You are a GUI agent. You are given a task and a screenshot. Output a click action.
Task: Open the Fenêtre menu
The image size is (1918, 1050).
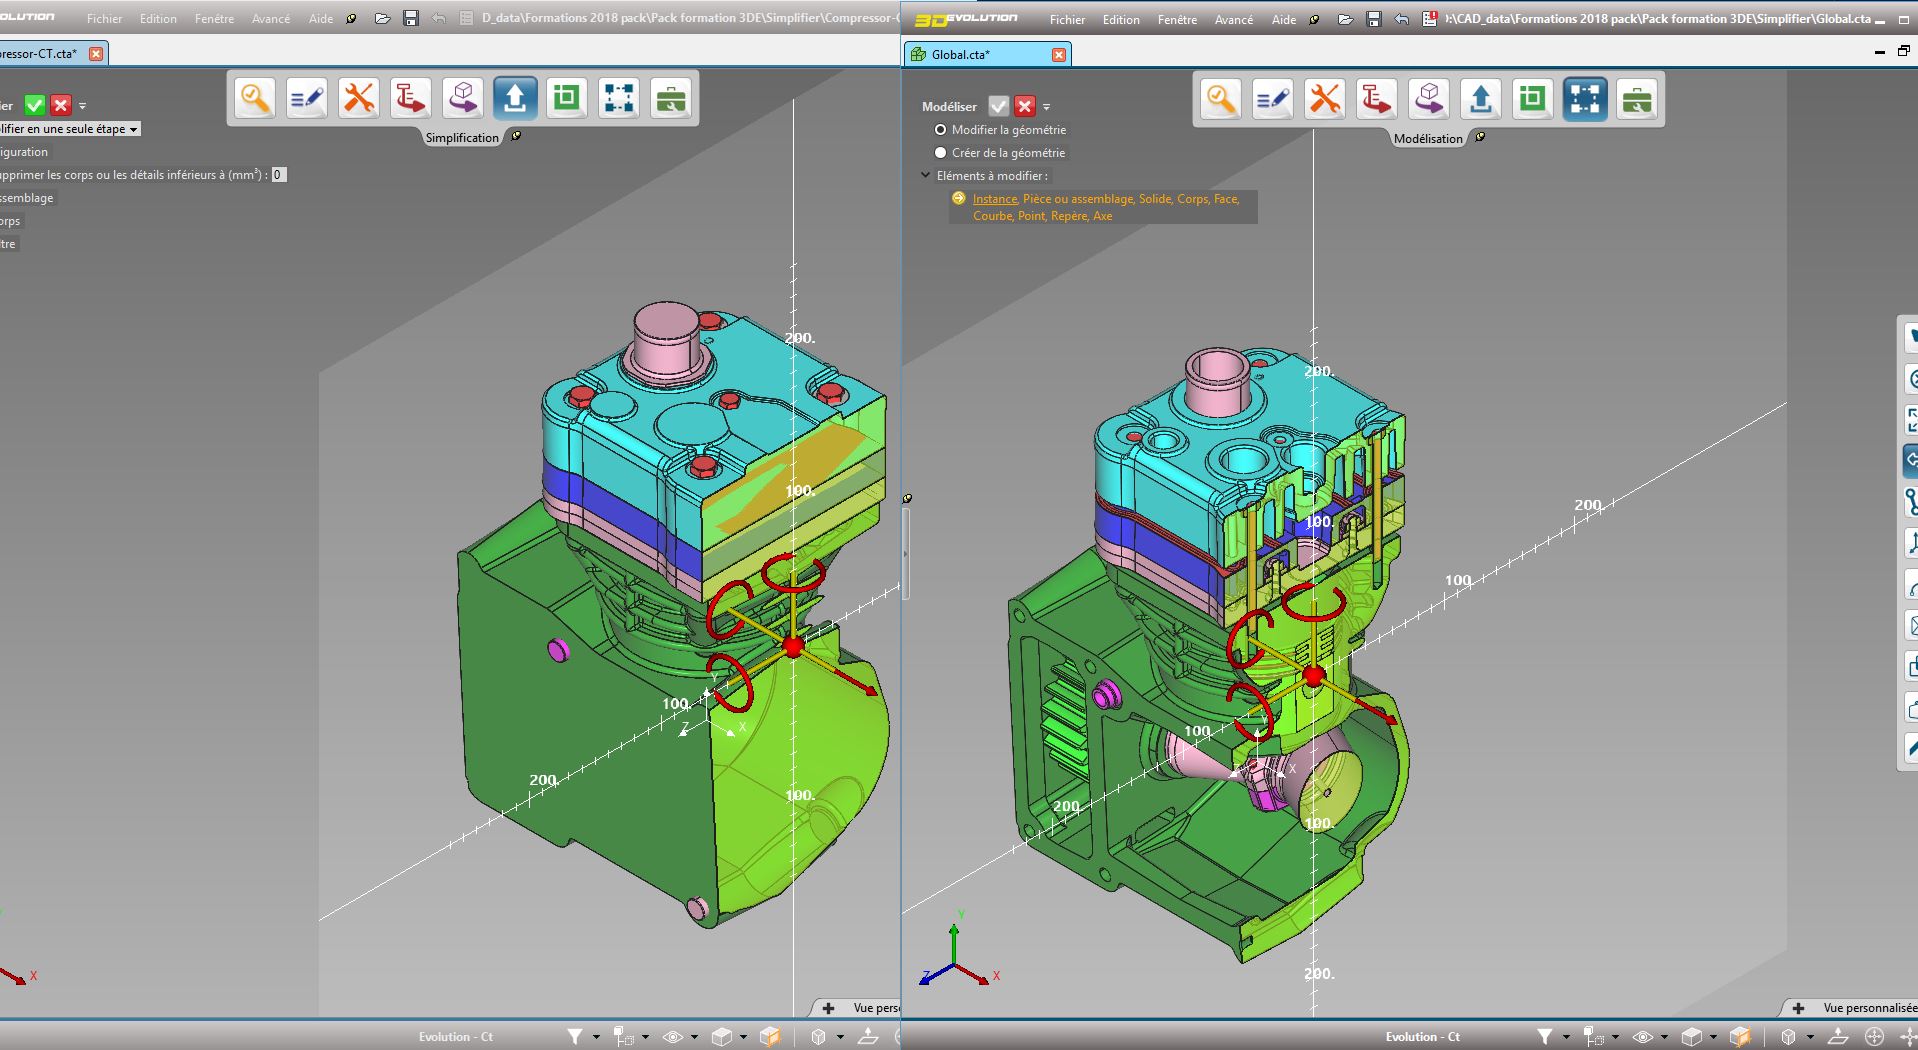point(1177,19)
